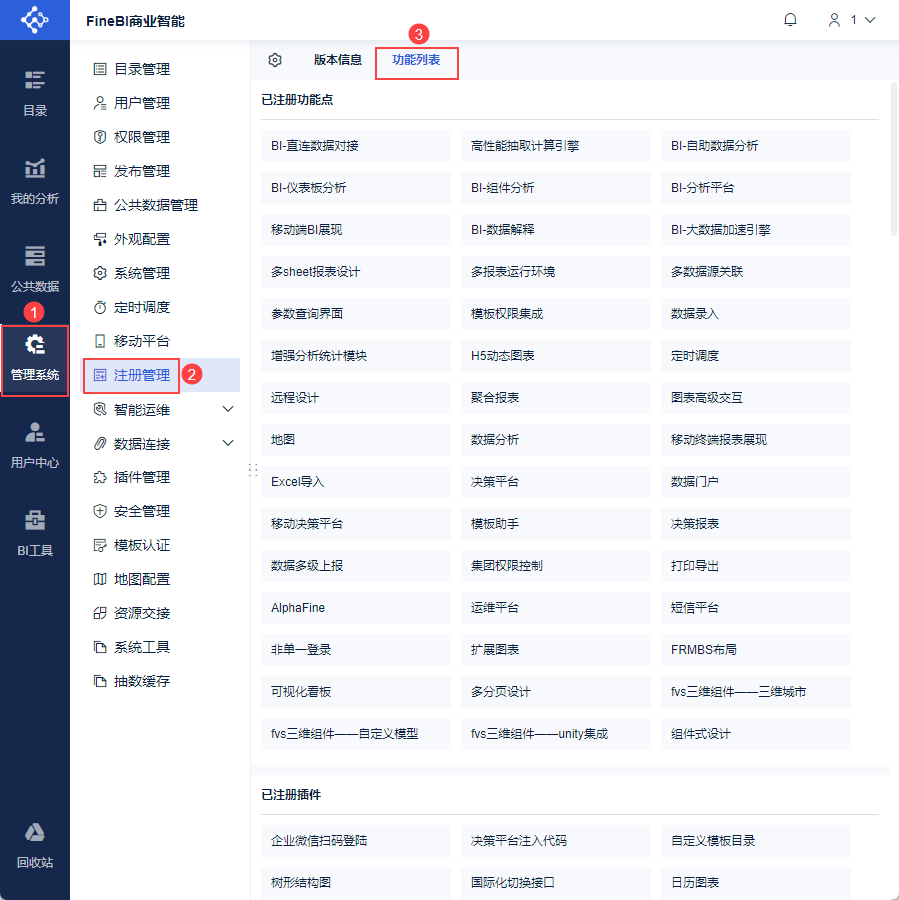
Task: Click the 图表高级交互 feature entry
Action: [x=755, y=398]
